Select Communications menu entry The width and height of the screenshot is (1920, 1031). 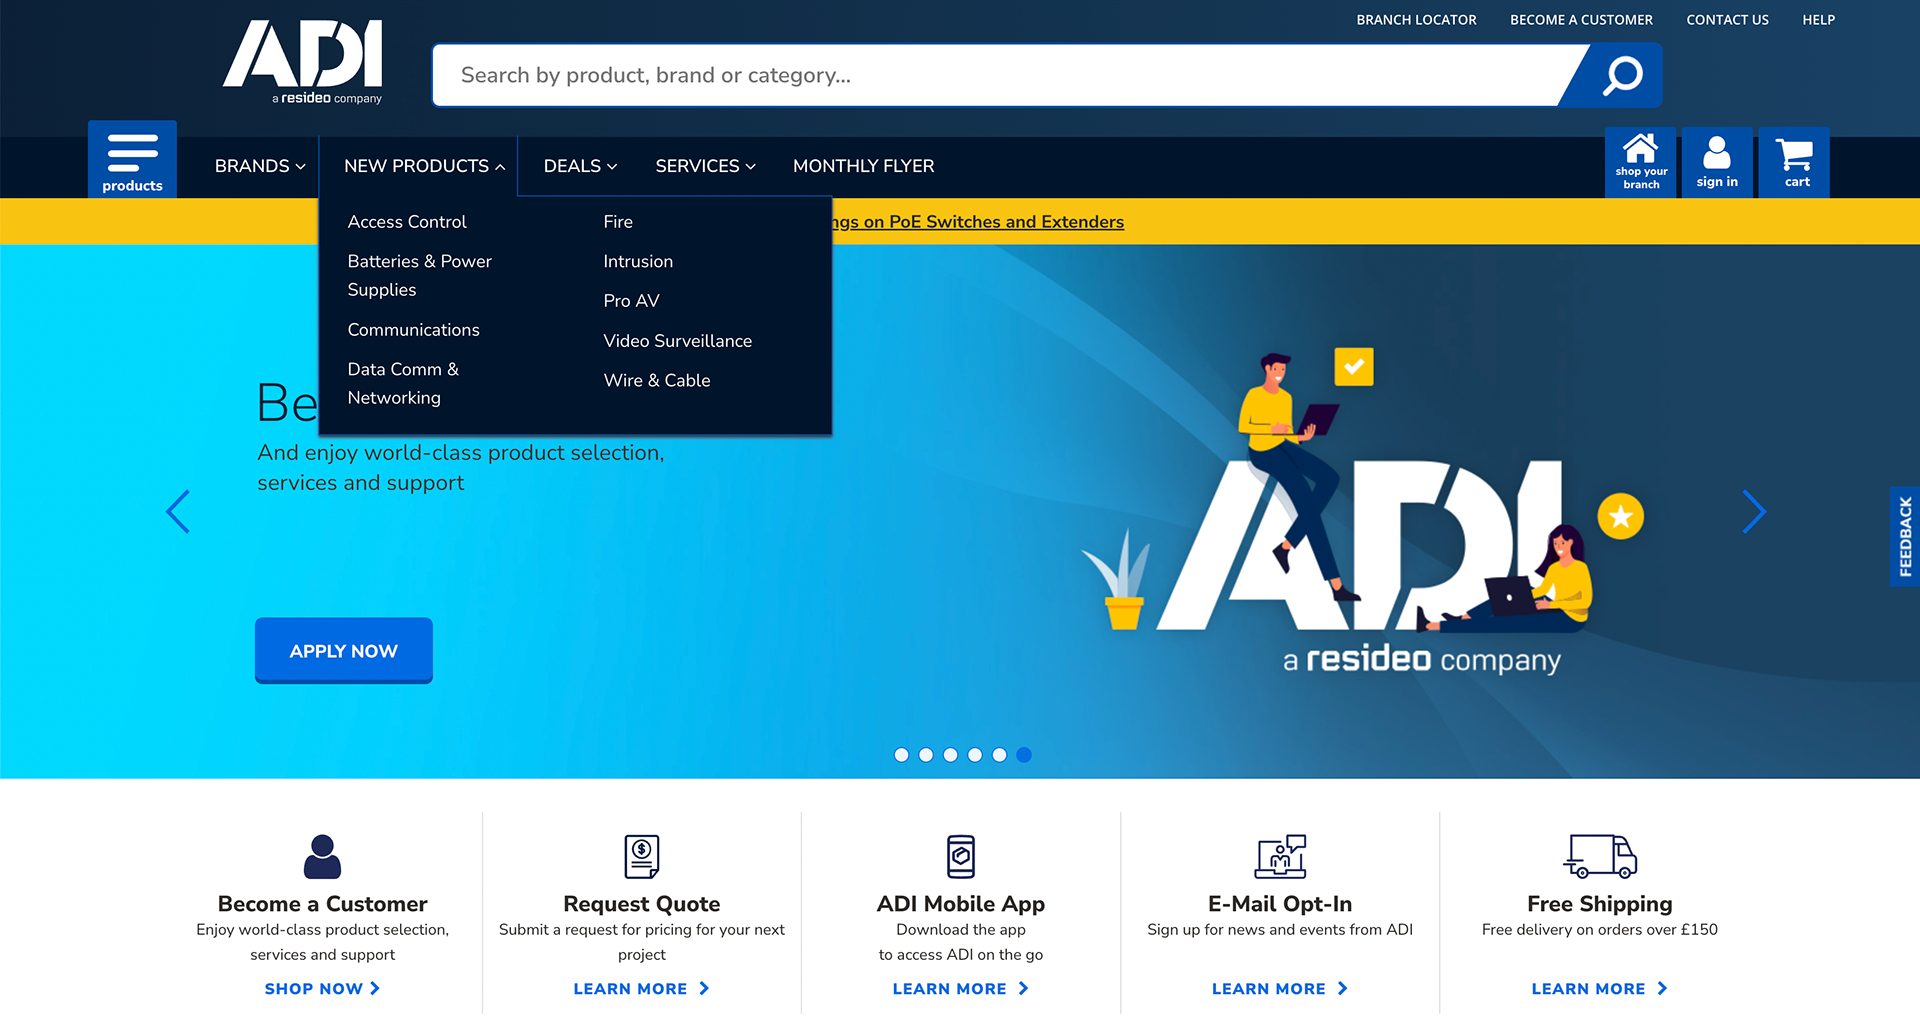pyautogui.click(x=413, y=330)
